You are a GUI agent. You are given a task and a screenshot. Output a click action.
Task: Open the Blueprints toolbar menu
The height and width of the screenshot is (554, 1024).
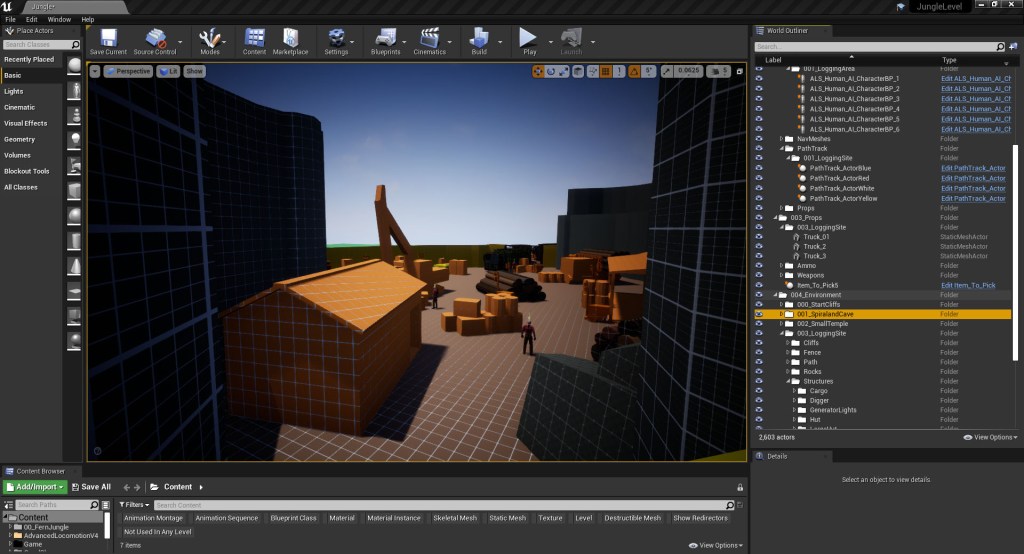click(x=385, y=40)
